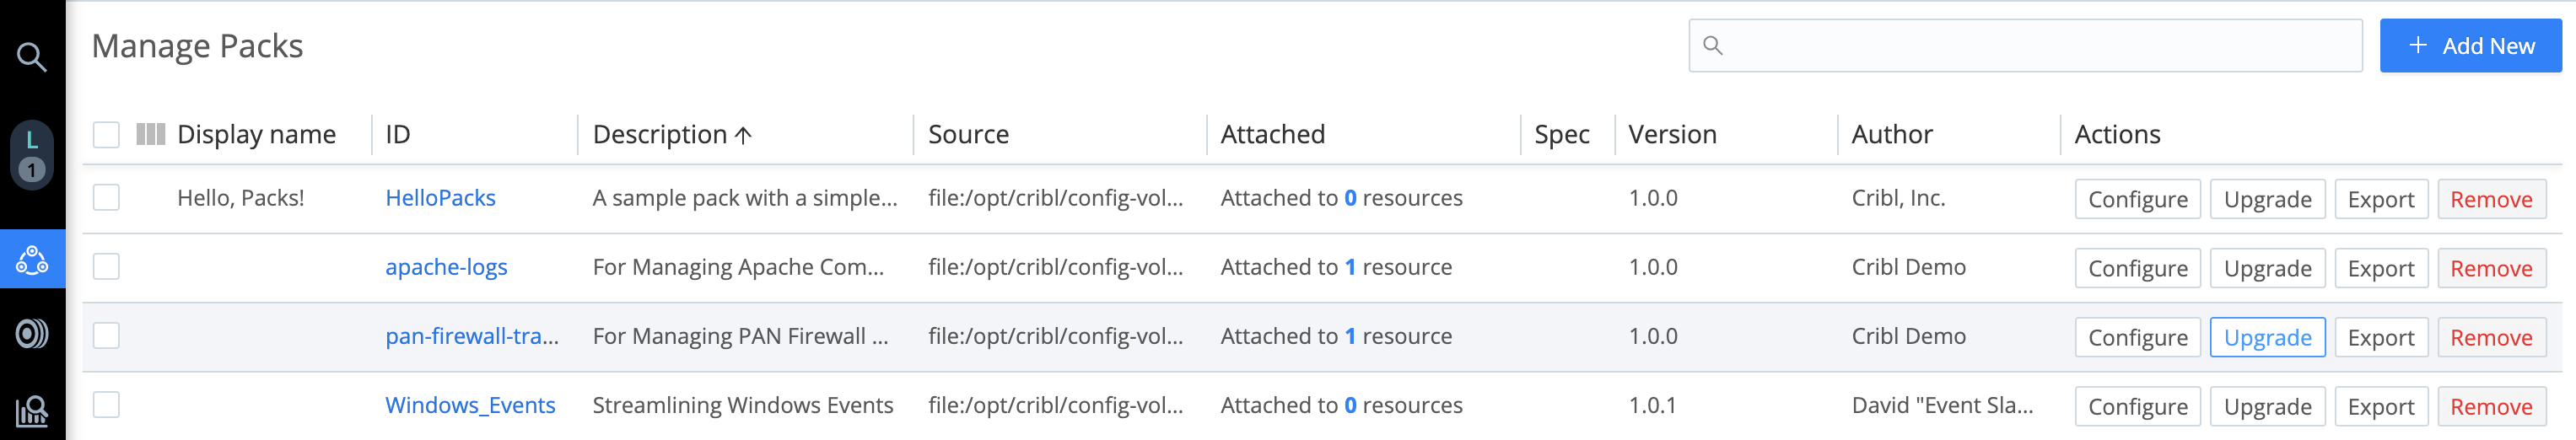Click into the packs search field
Image resolution: width=2576 pixels, height=440 pixels.
pyautogui.click(x=2040, y=46)
